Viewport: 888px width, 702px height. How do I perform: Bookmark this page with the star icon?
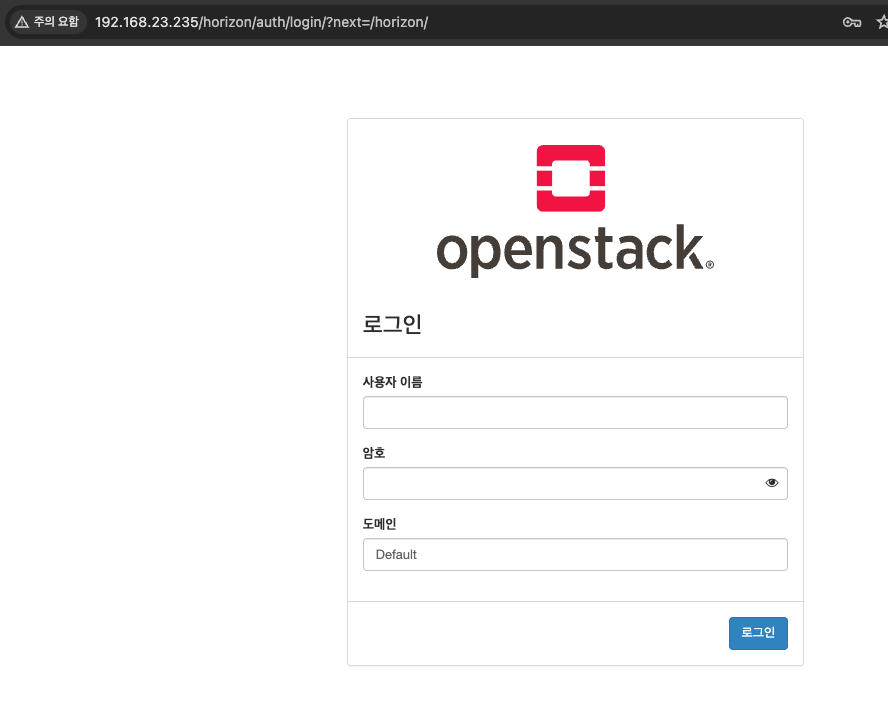tap(882, 22)
